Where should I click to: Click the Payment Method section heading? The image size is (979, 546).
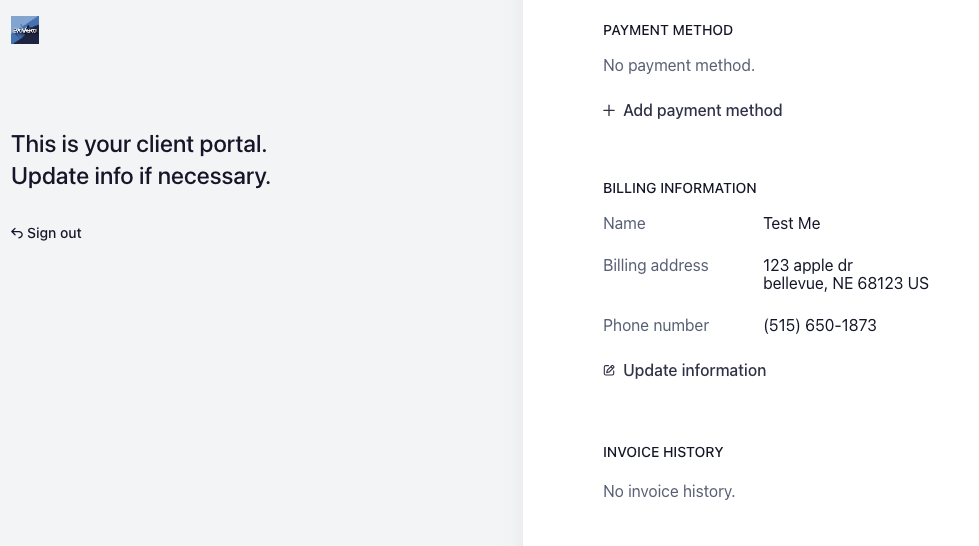click(x=668, y=30)
